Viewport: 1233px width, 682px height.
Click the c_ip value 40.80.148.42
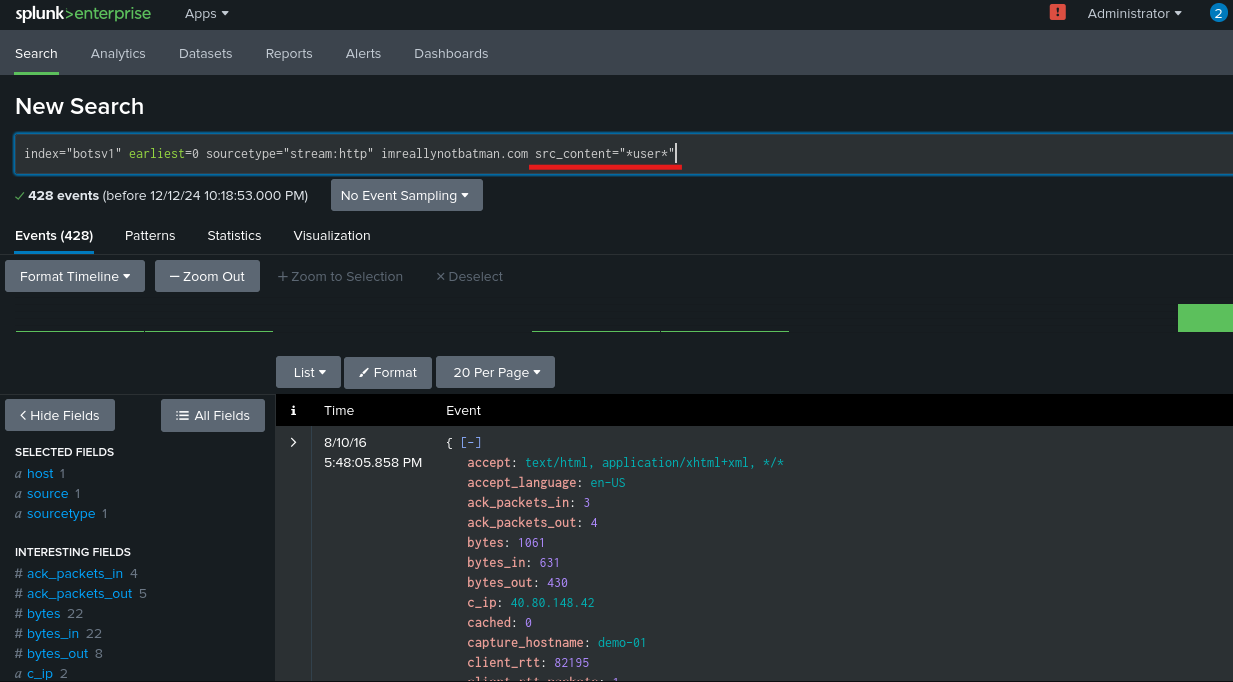pos(552,603)
